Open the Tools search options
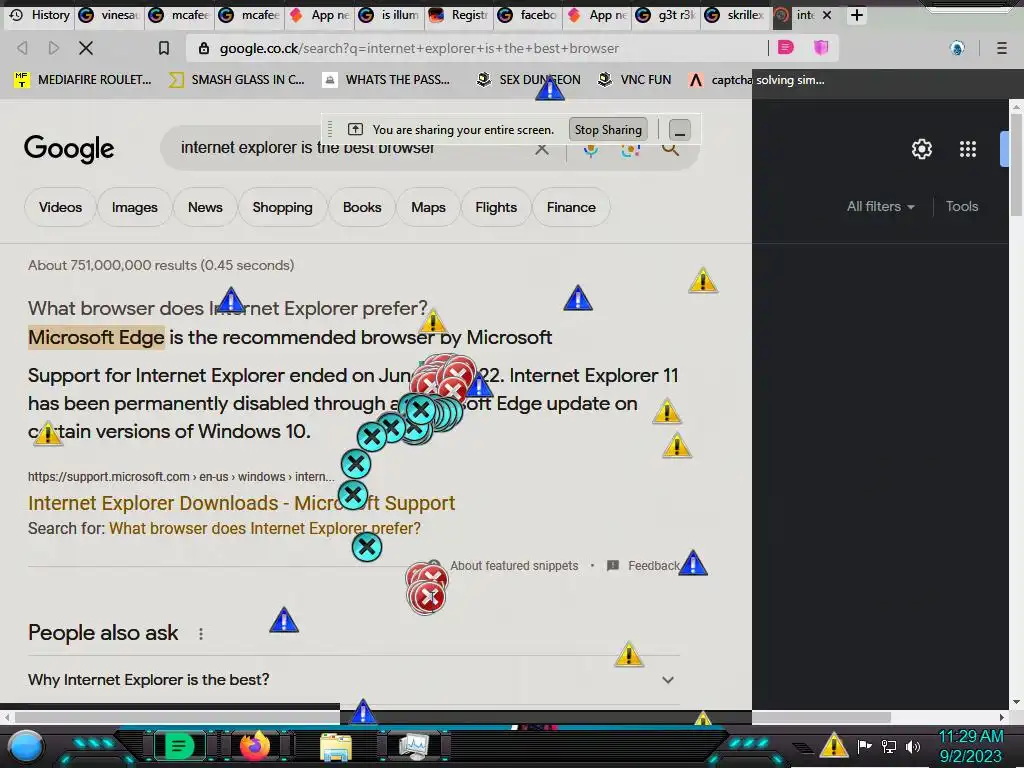This screenshot has height=768, width=1024. 962,206
